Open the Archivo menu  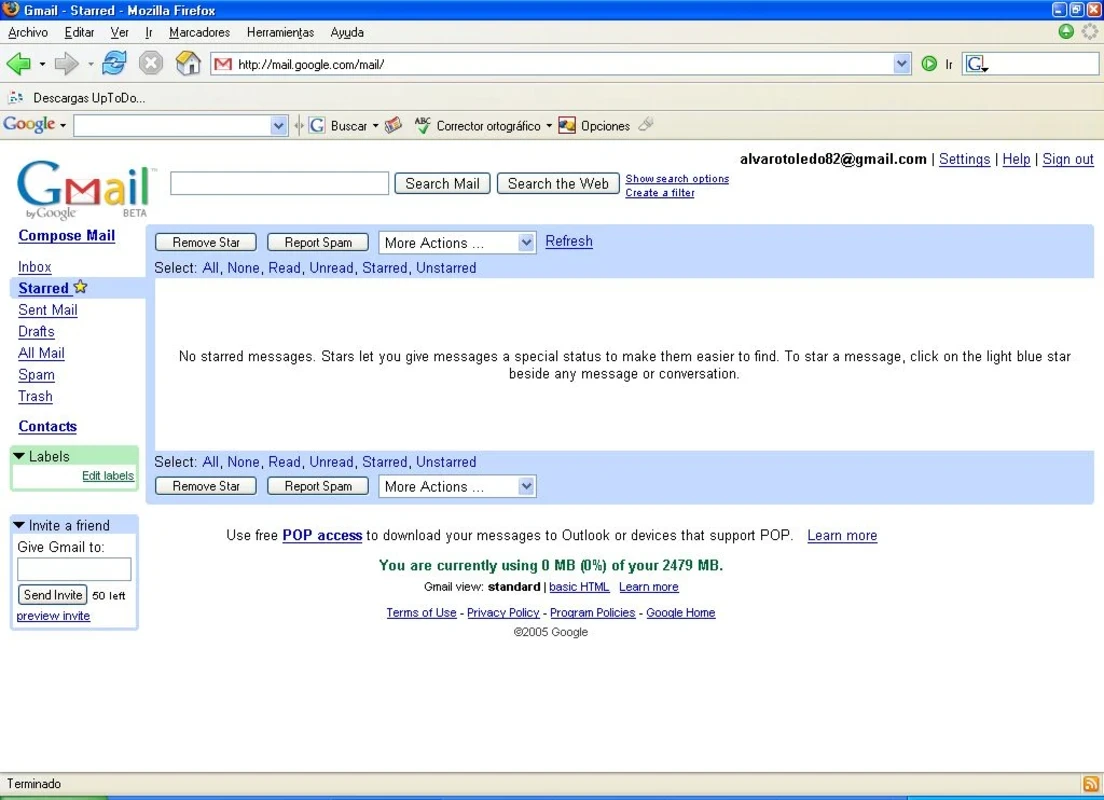(28, 32)
